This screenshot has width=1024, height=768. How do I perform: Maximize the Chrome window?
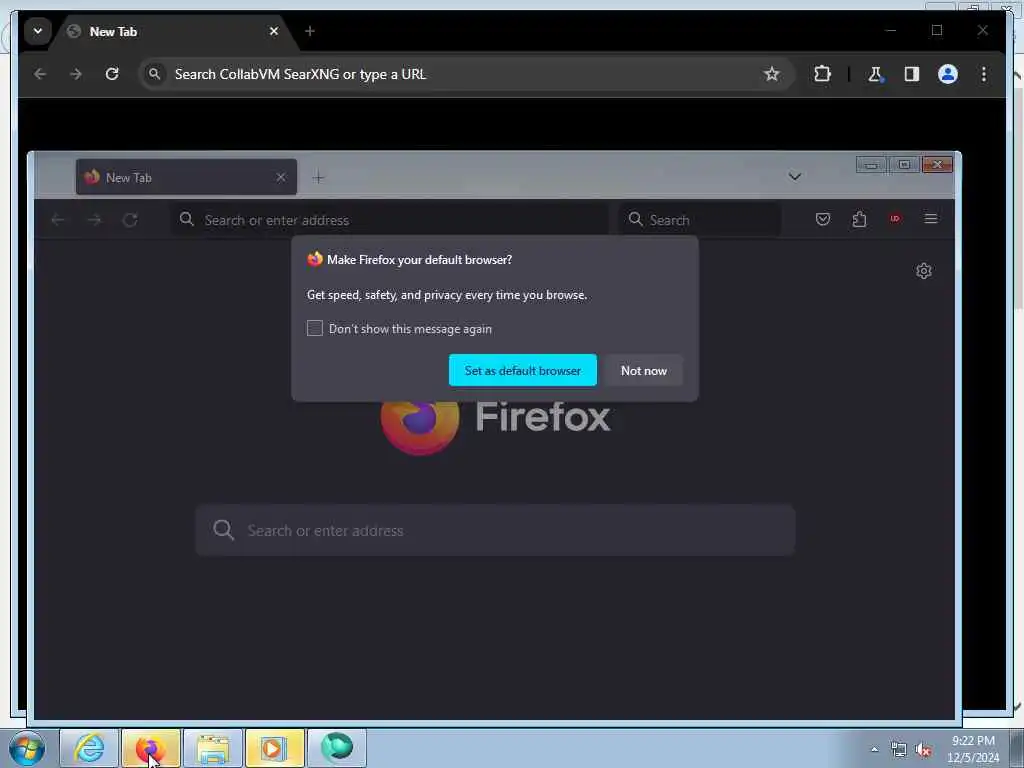tap(937, 30)
